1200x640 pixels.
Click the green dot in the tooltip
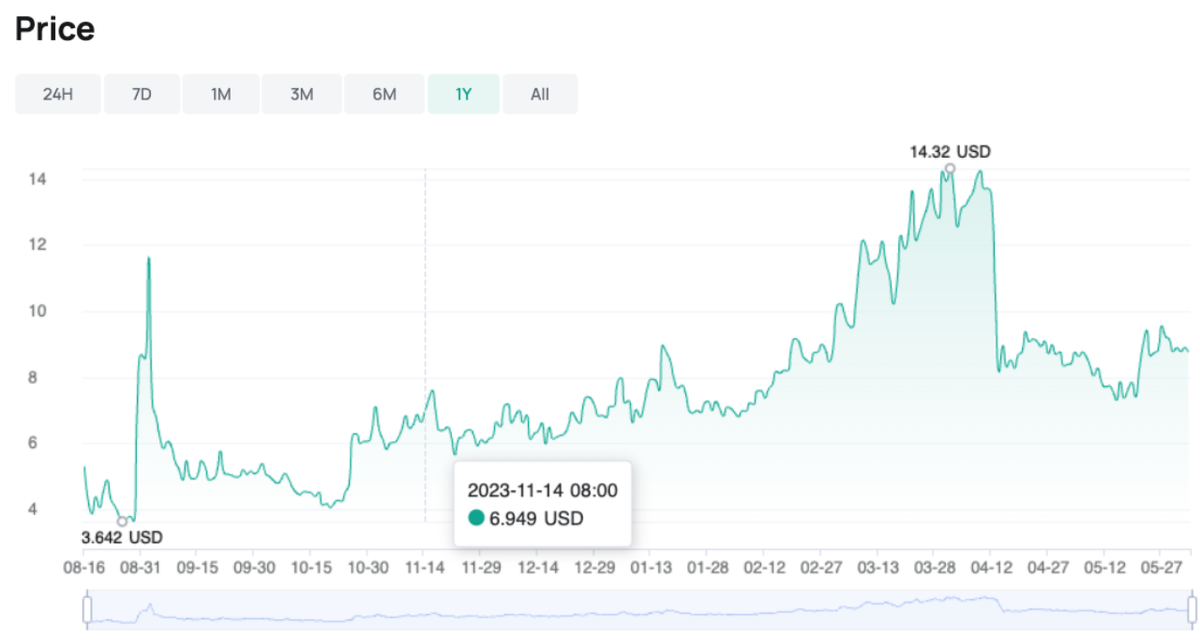pos(476,518)
